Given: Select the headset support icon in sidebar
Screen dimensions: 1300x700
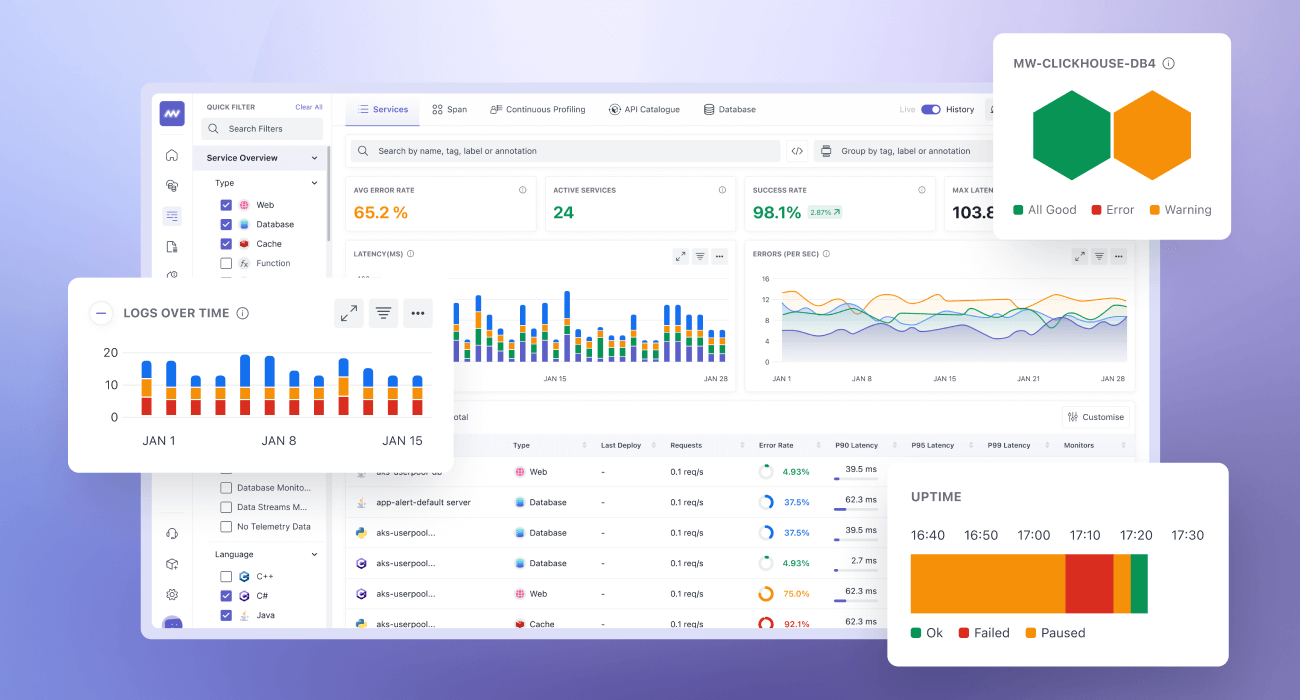Looking at the screenshot, I should [172, 533].
